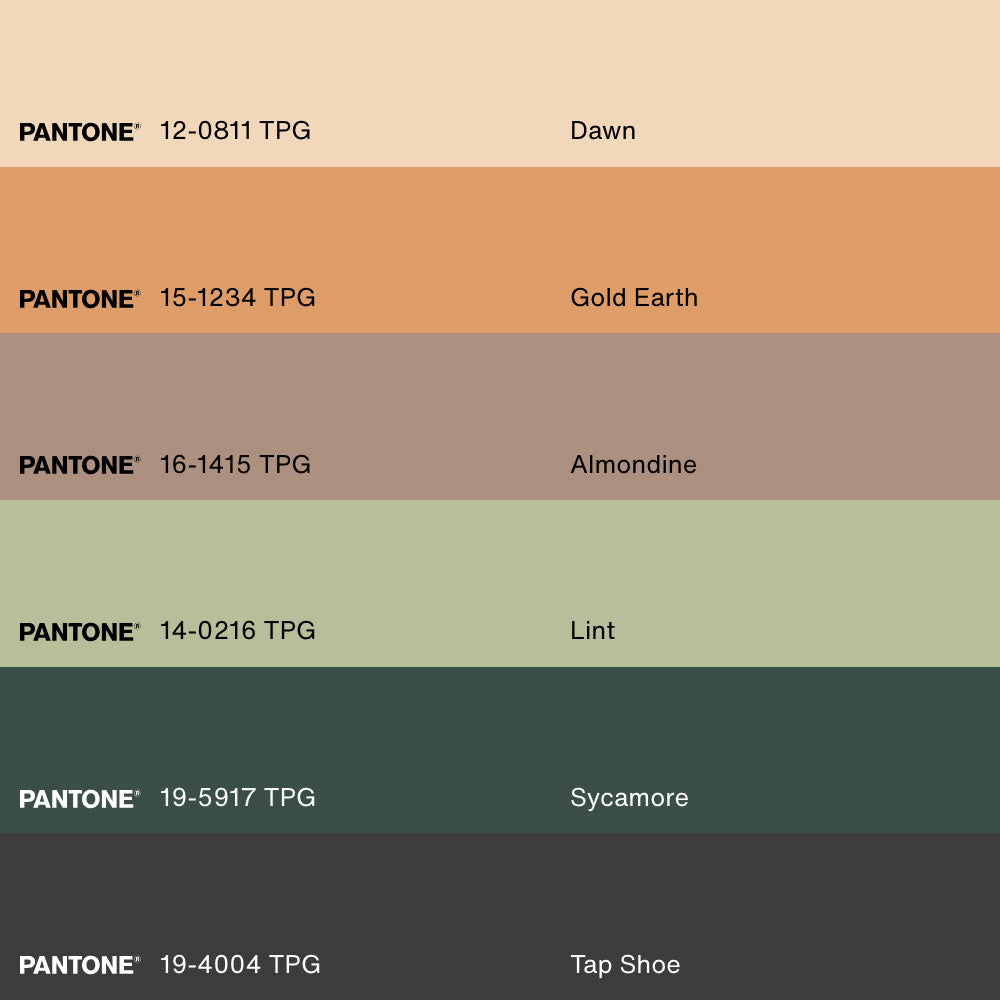The image size is (1000, 1000).
Task: Click the 12-0811 TPG color code
Action: click(x=235, y=131)
